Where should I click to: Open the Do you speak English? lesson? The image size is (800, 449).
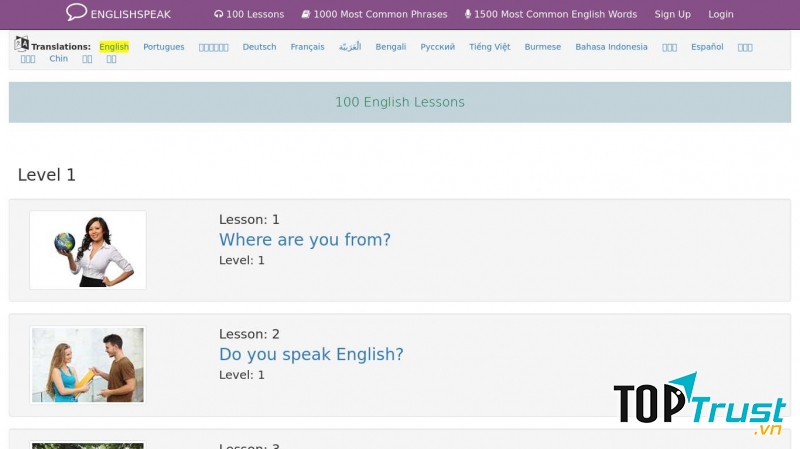click(x=311, y=354)
